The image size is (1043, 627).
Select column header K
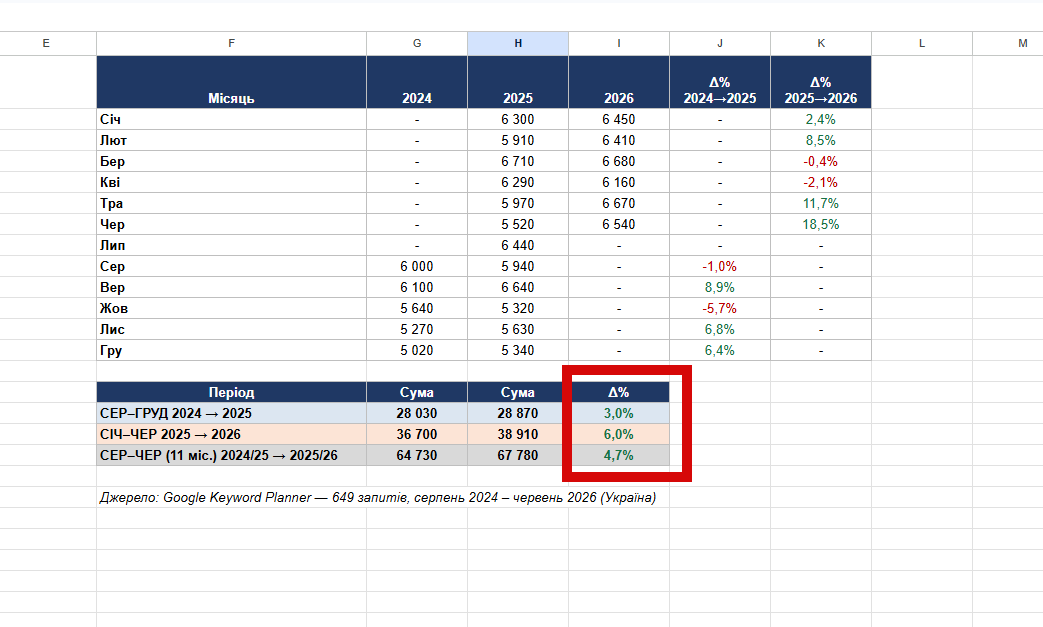pos(821,43)
